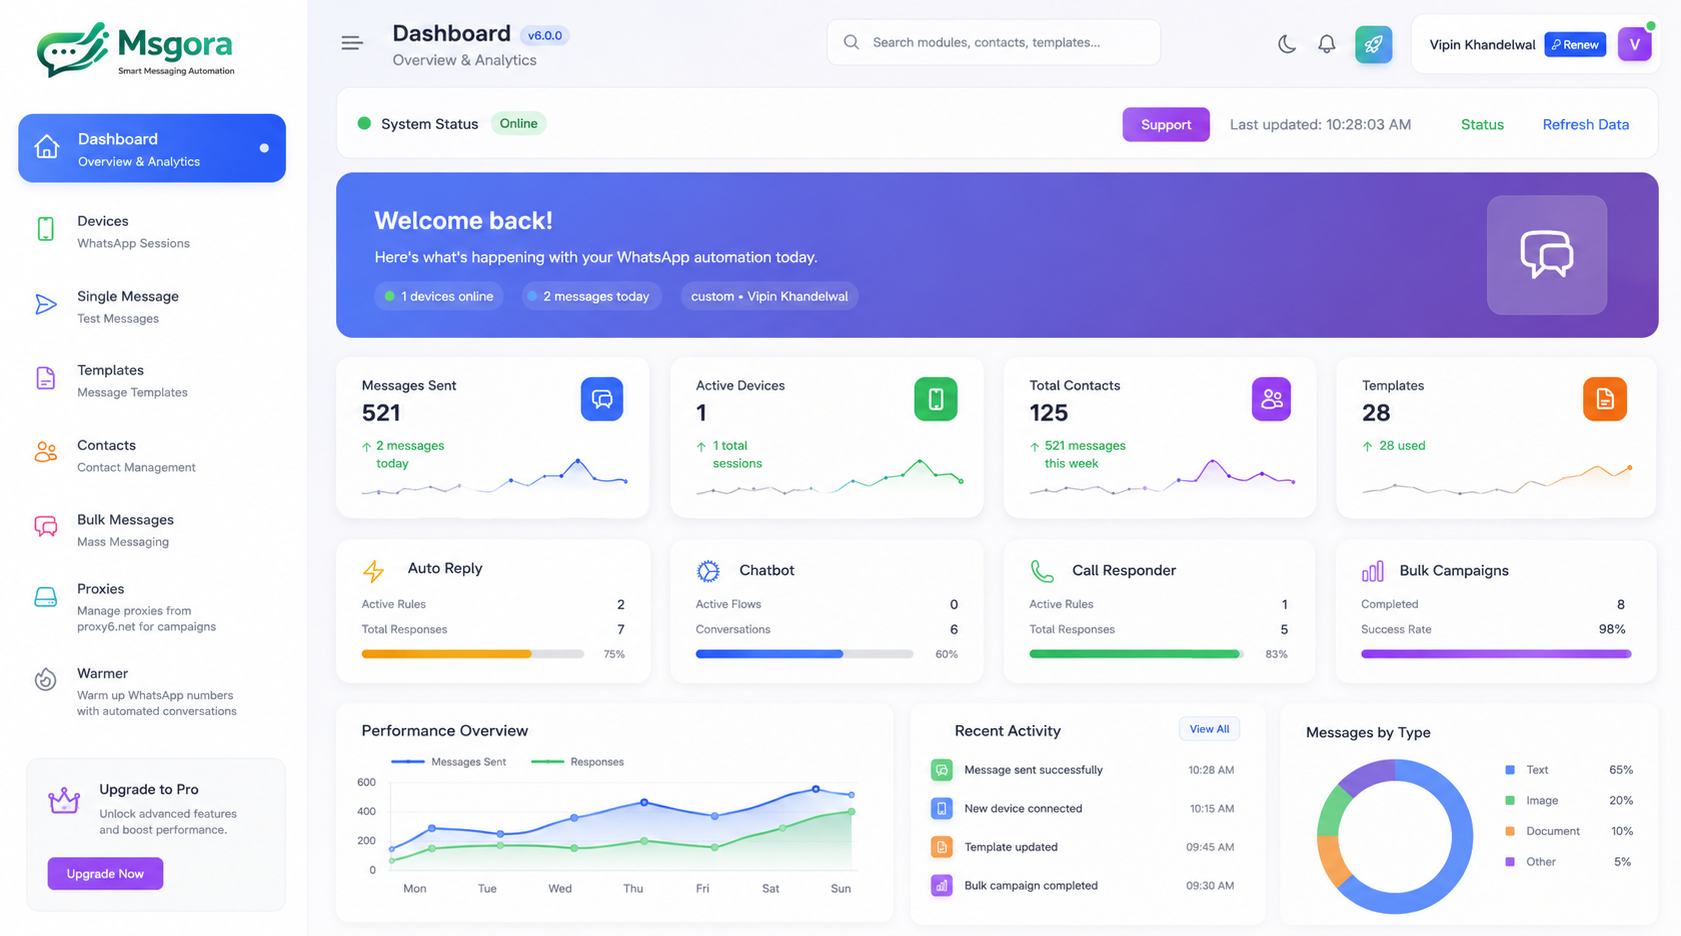This screenshot has width=1681, height=936.
Task: Click the 1 devices online chip
Action: coord(439,296)
